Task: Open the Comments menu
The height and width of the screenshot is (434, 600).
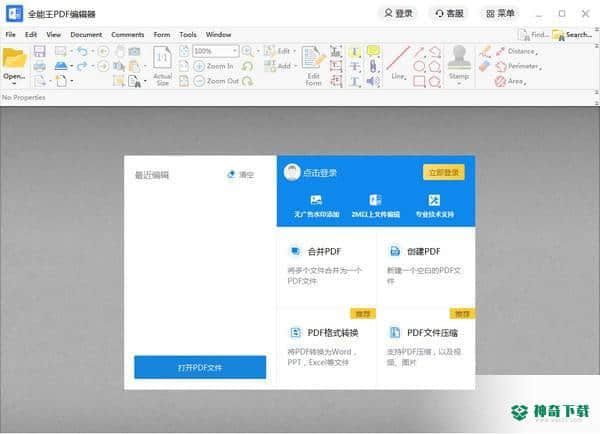Action: (128, 35)
